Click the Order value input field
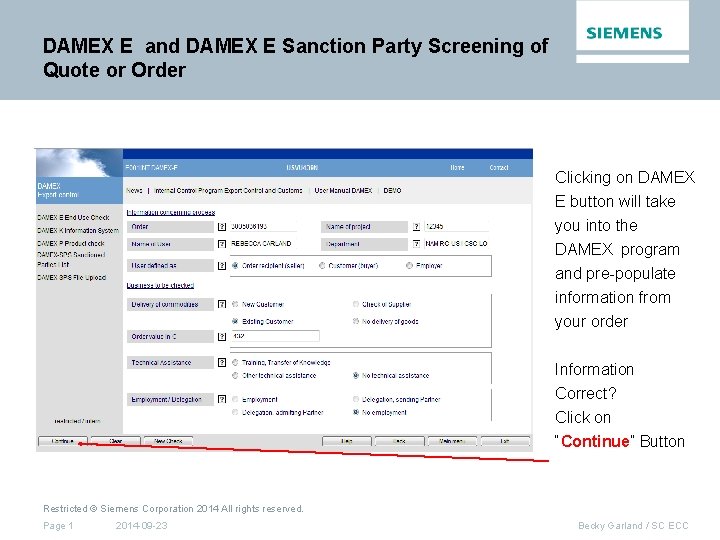720x540 pixels. tap(275, 336)
